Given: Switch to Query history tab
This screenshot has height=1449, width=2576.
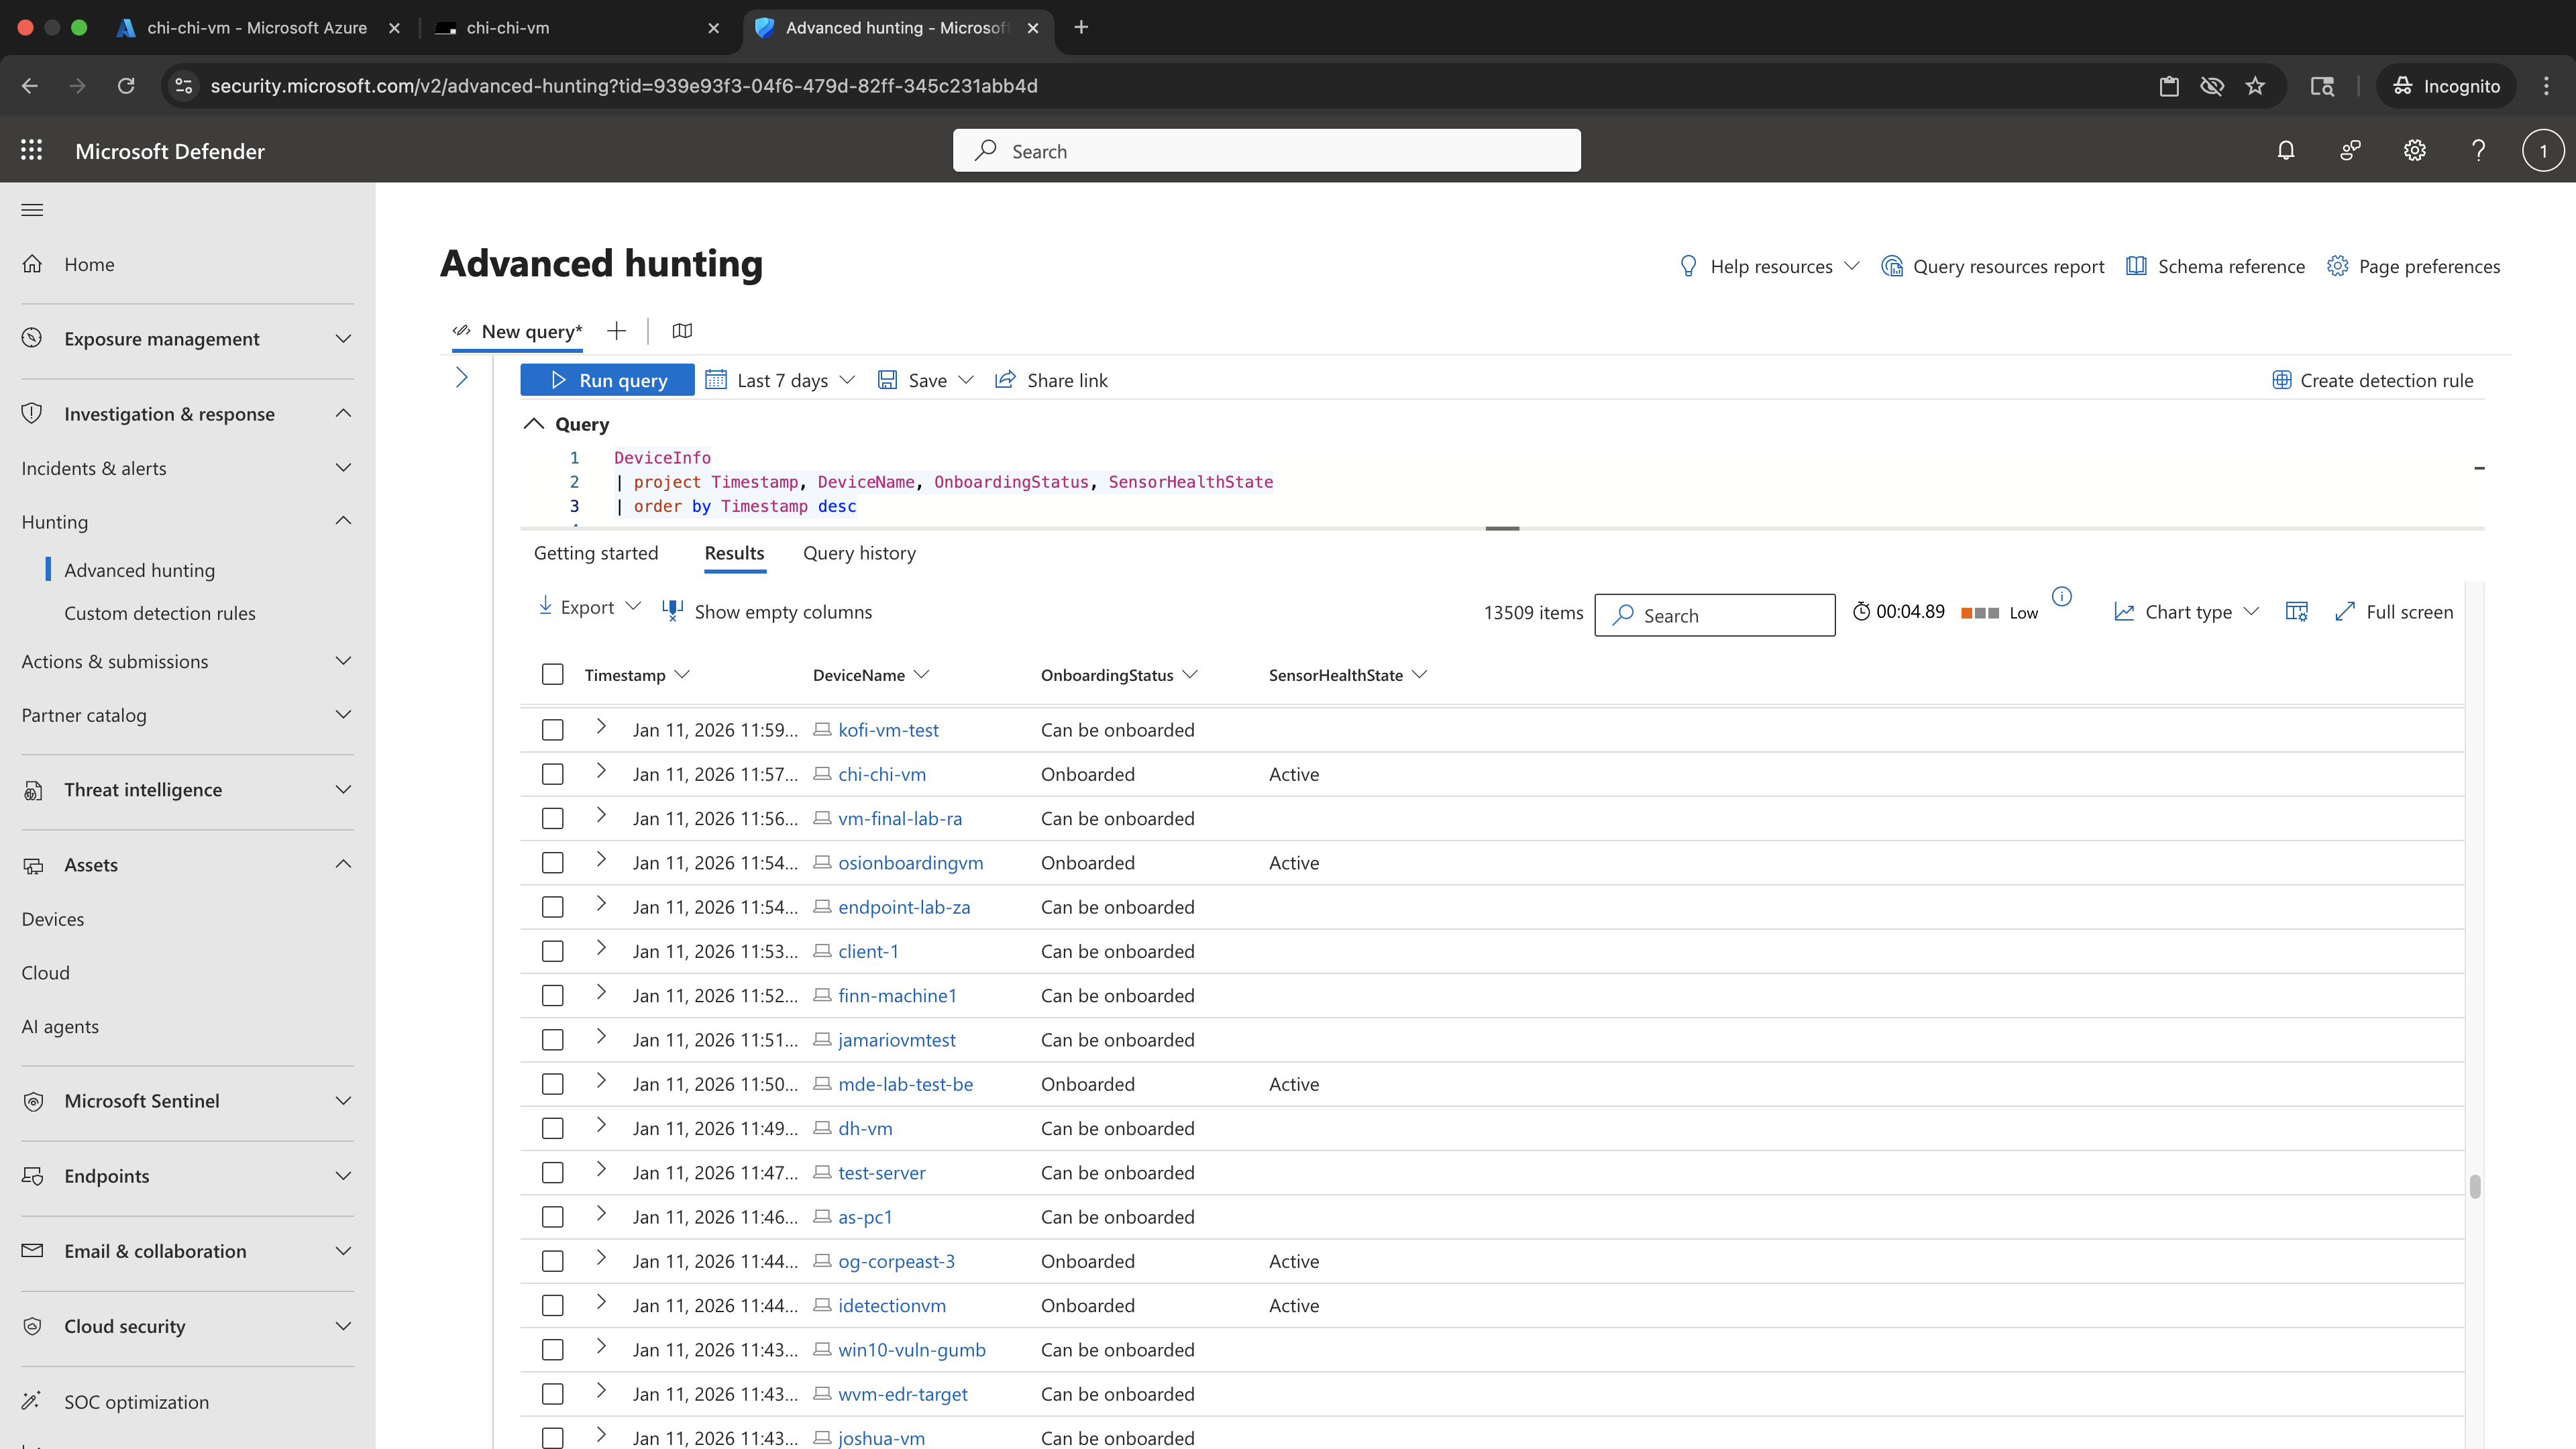Looking at the screenshot, I should pyautogui.click(x=859, y=553).
